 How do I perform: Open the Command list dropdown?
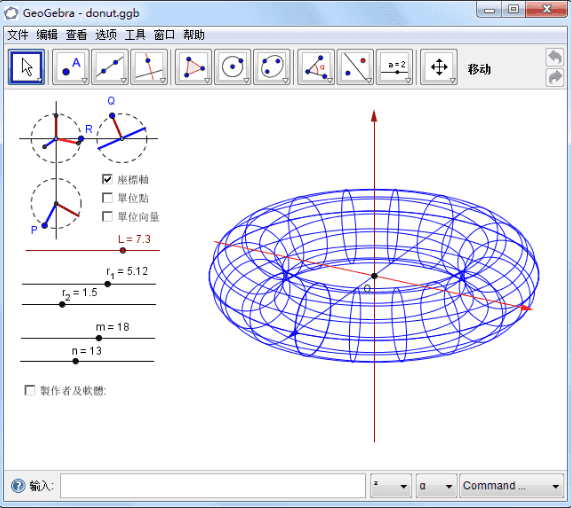(x=511, y=486)
